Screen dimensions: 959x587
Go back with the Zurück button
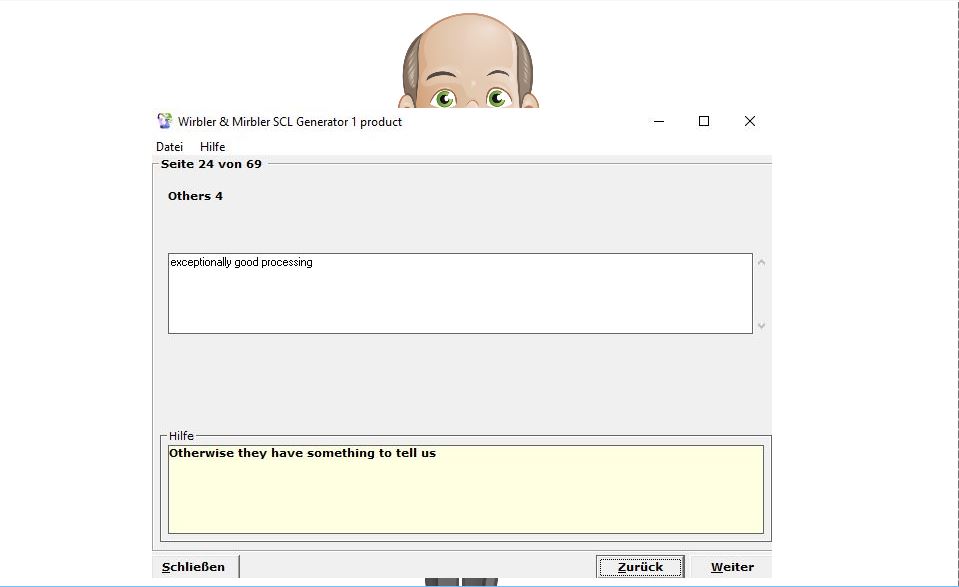pyautogui.click(x=640, y=567)
